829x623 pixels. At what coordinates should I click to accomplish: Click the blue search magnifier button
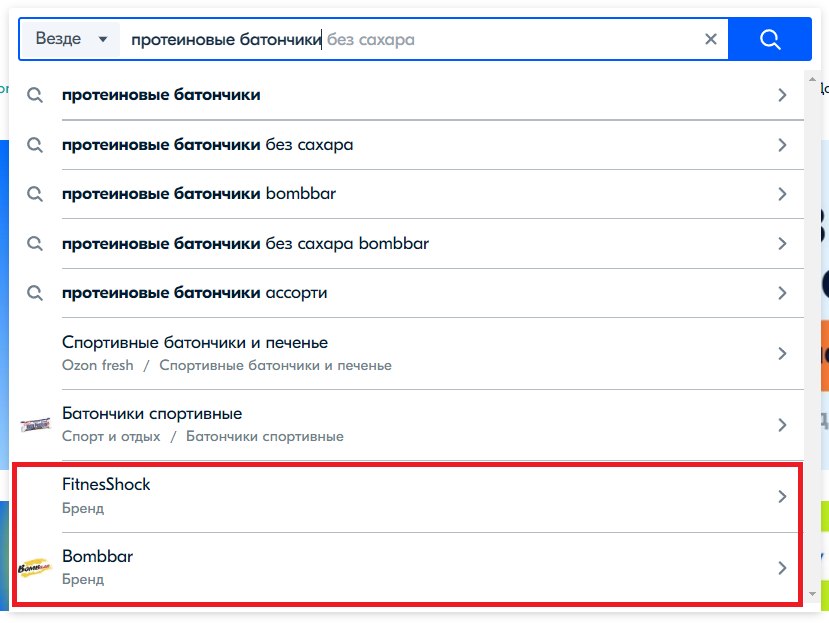(770, 39)
